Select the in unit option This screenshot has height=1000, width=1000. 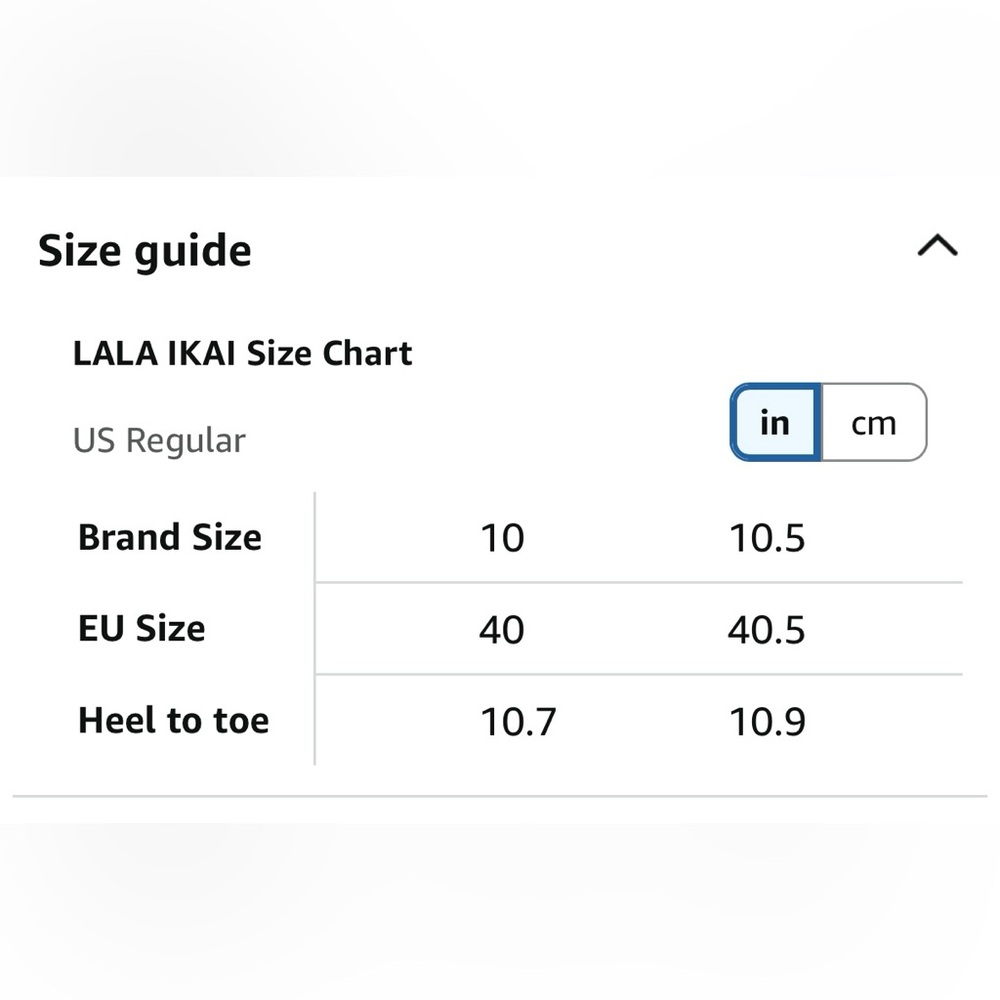point(773,423)
